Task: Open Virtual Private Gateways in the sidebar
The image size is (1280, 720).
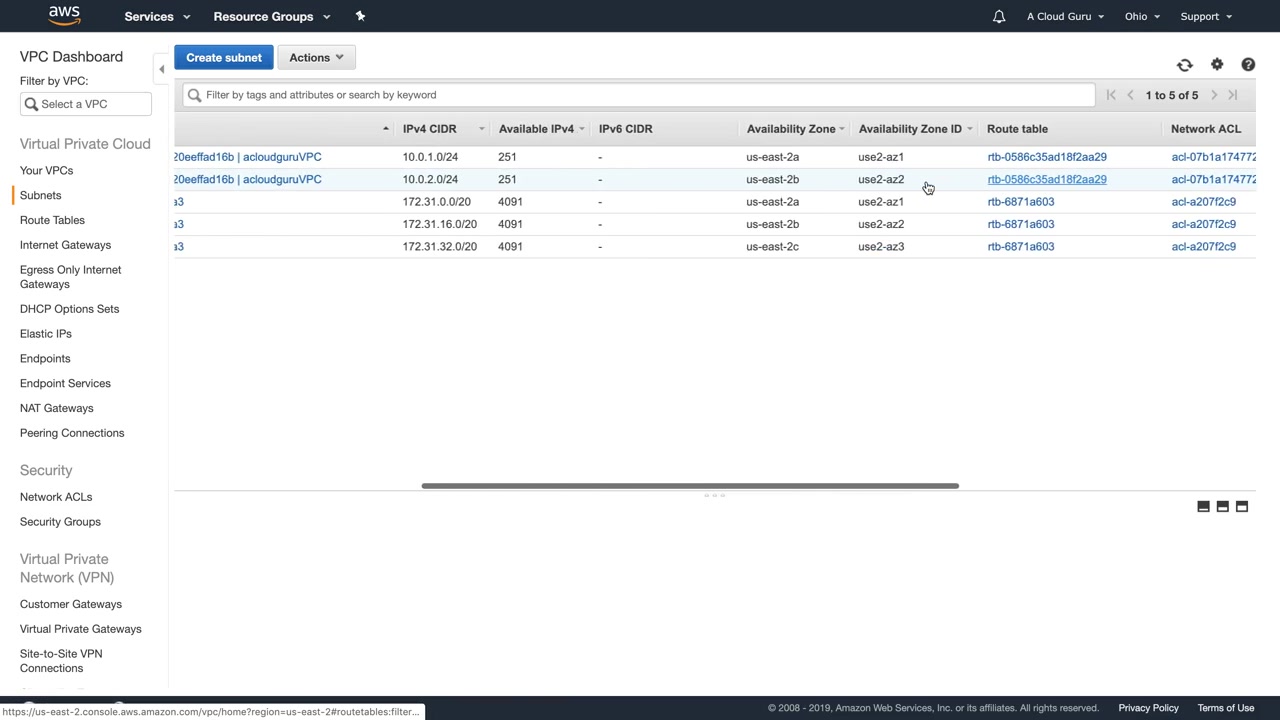Action: [x=81, y=629]
